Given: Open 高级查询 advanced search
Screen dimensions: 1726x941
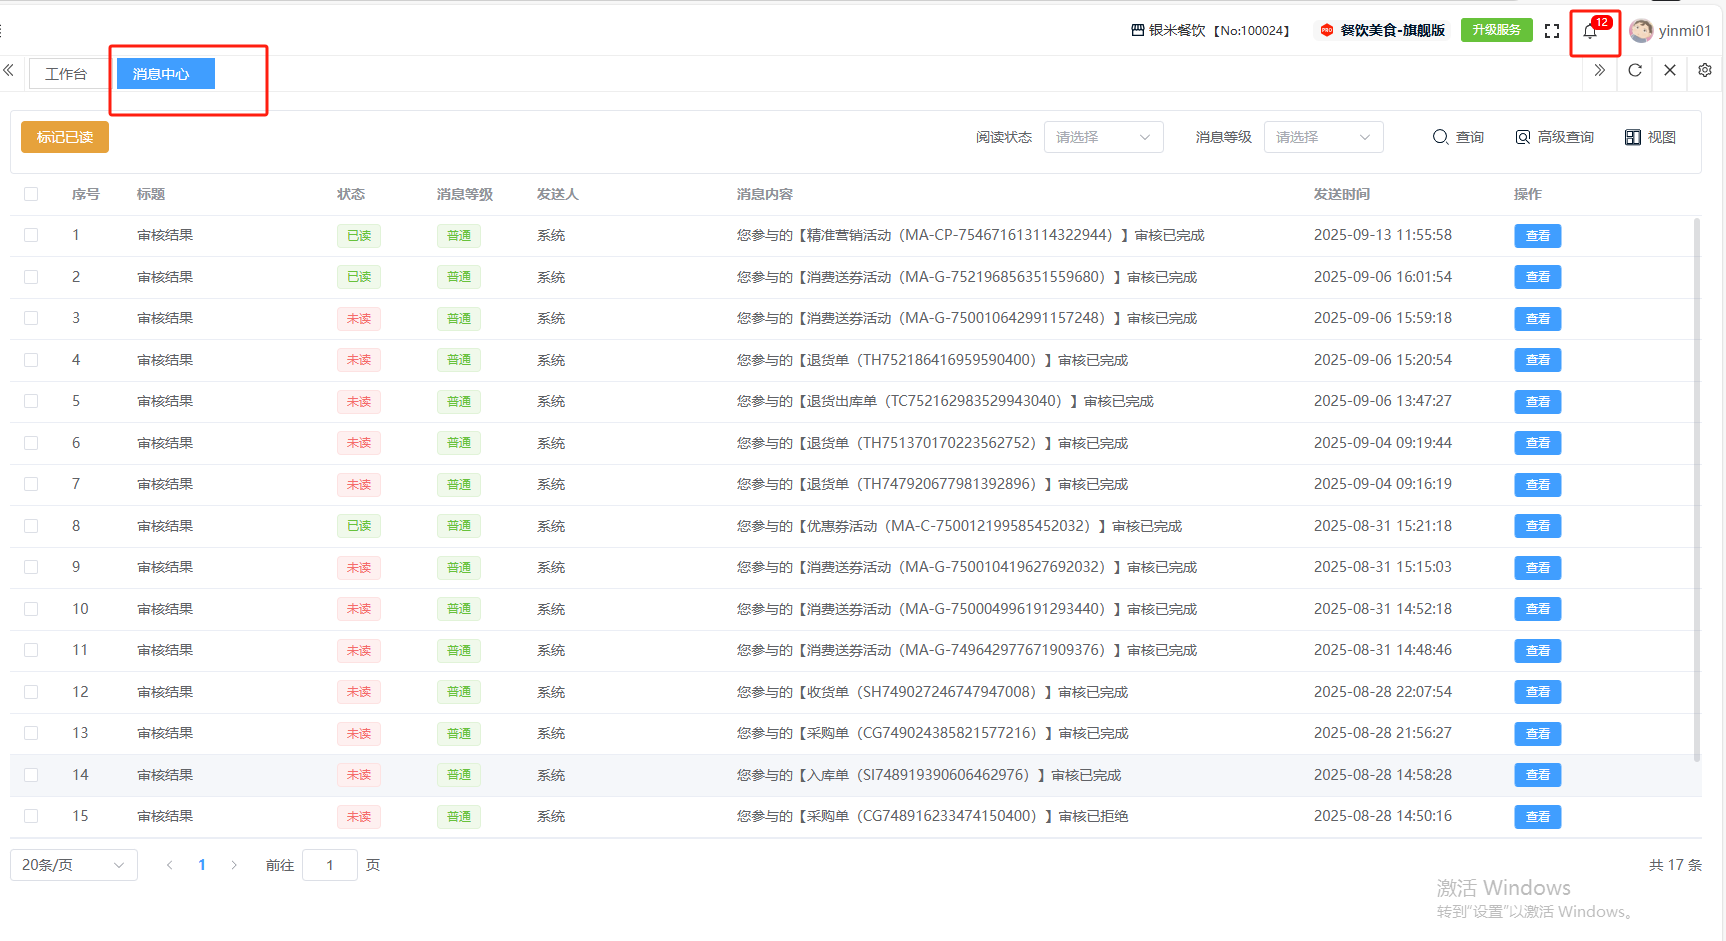Looking at the screenshot, I should [x=1554, y=137].
